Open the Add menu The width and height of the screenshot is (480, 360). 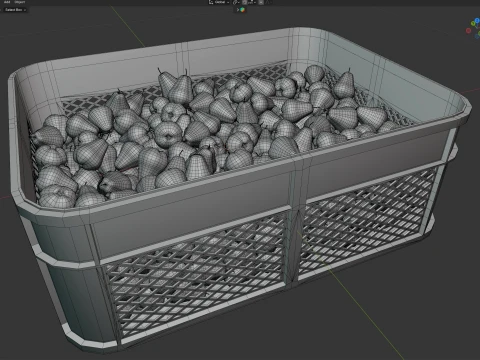point(7,2)
